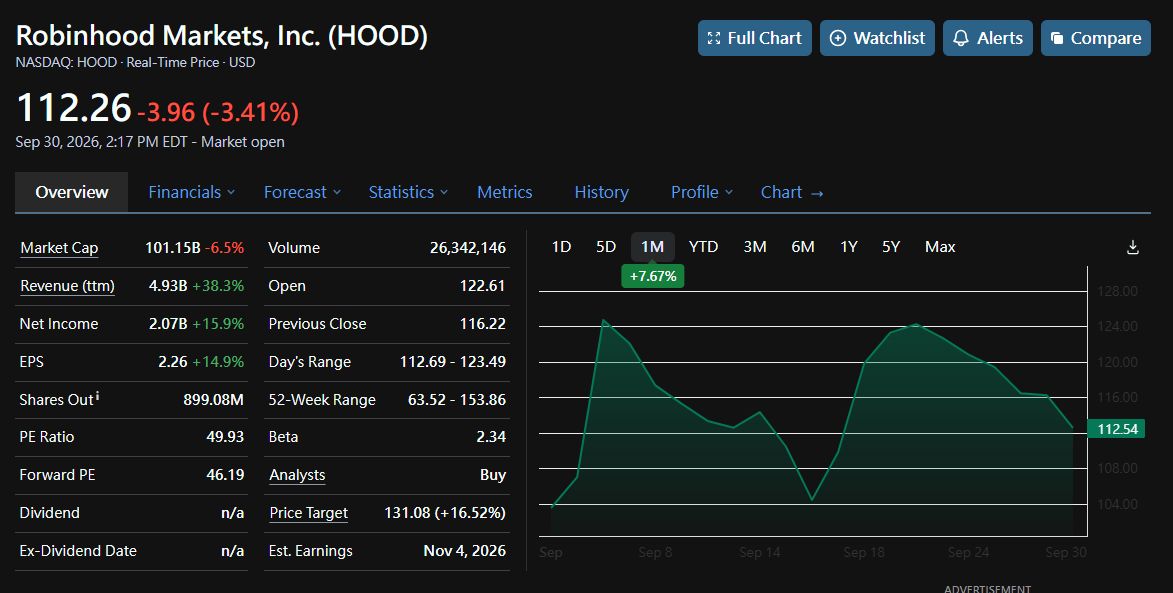Click the Forward PE value 46.19

(x=225, y=475)
